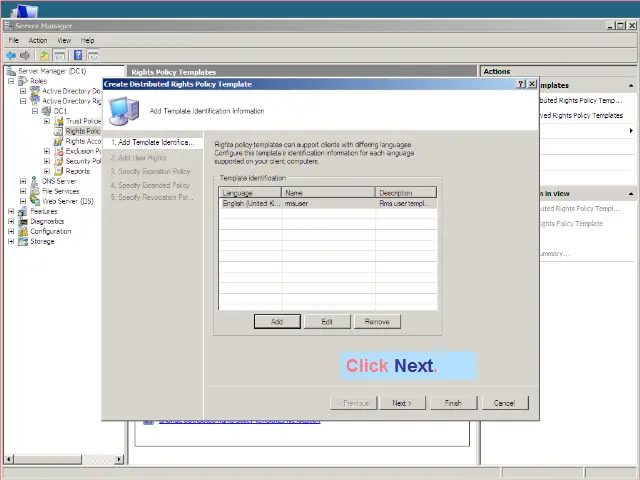Expand the Features tree node
Screen dimensions: 640x480
coord(11,211)
